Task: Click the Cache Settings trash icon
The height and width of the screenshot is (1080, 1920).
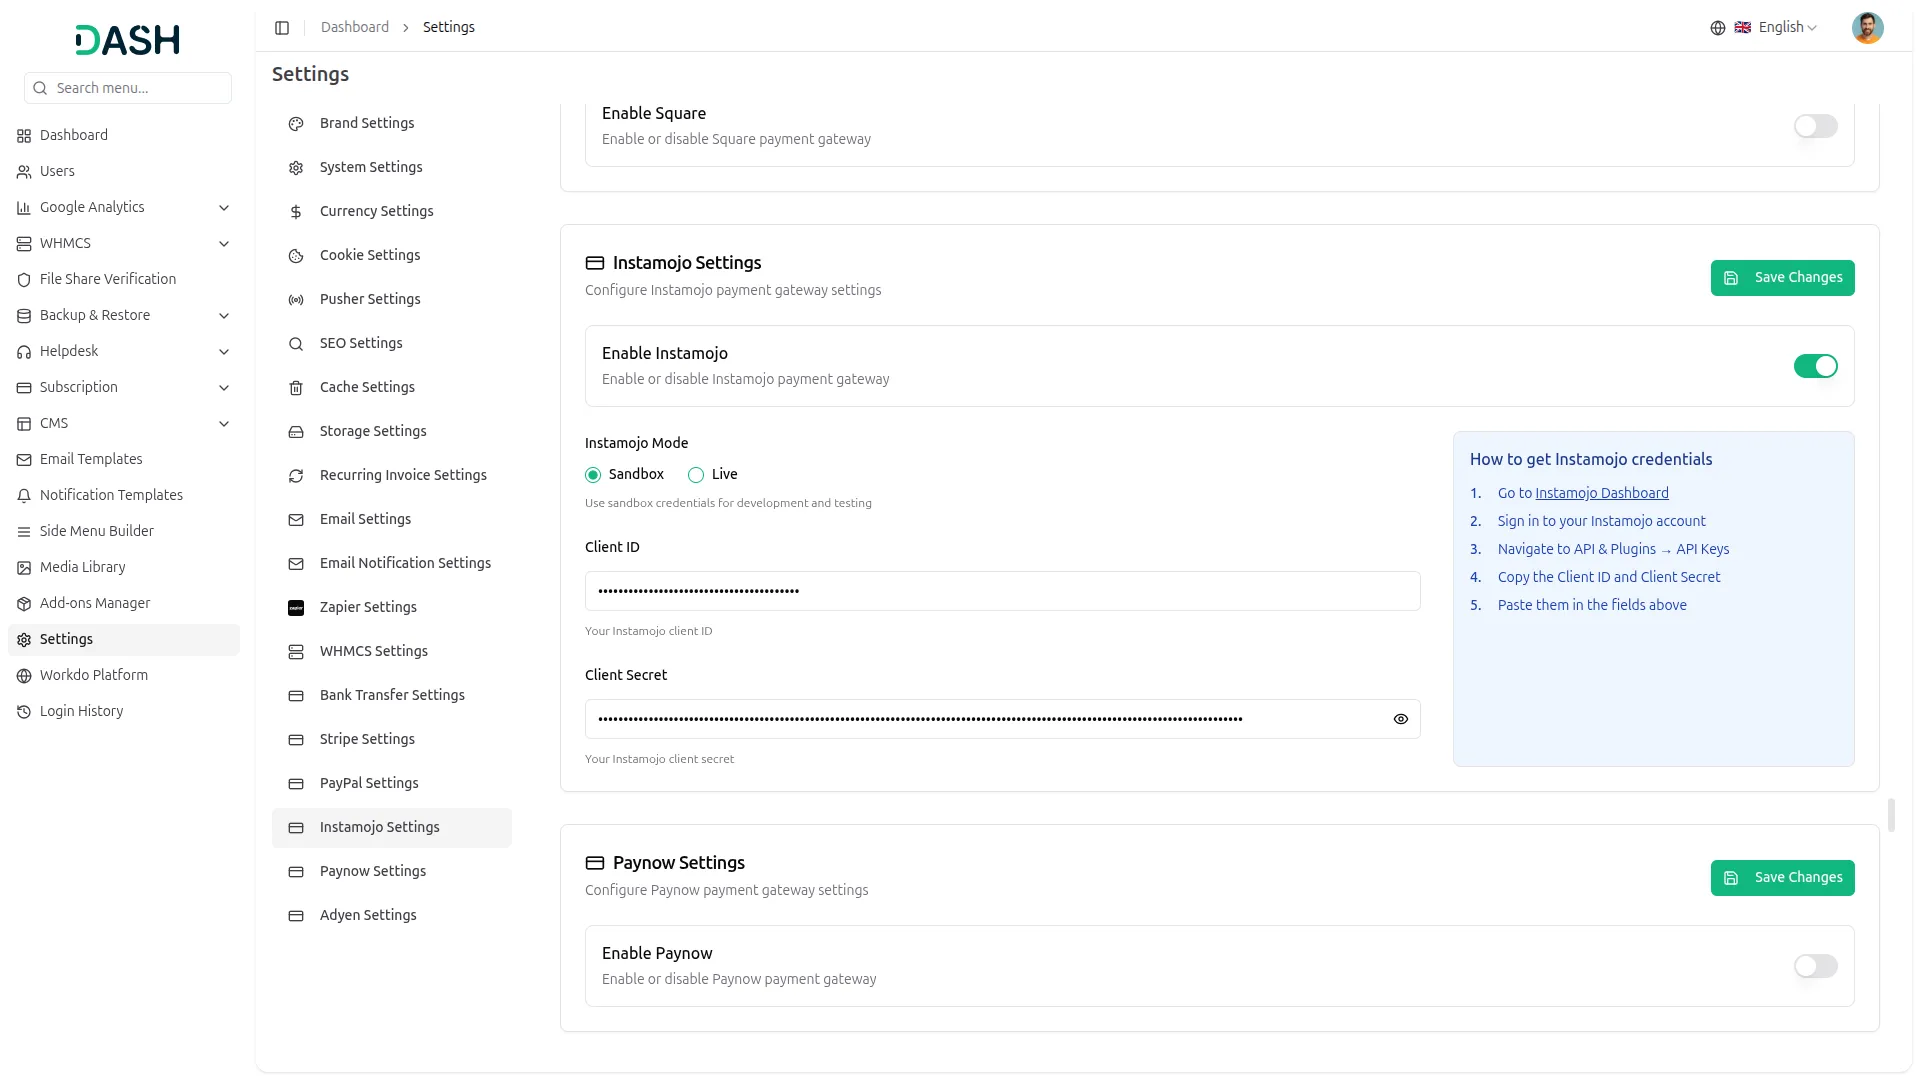Action: pyautogui.click(x=296, y=388)
